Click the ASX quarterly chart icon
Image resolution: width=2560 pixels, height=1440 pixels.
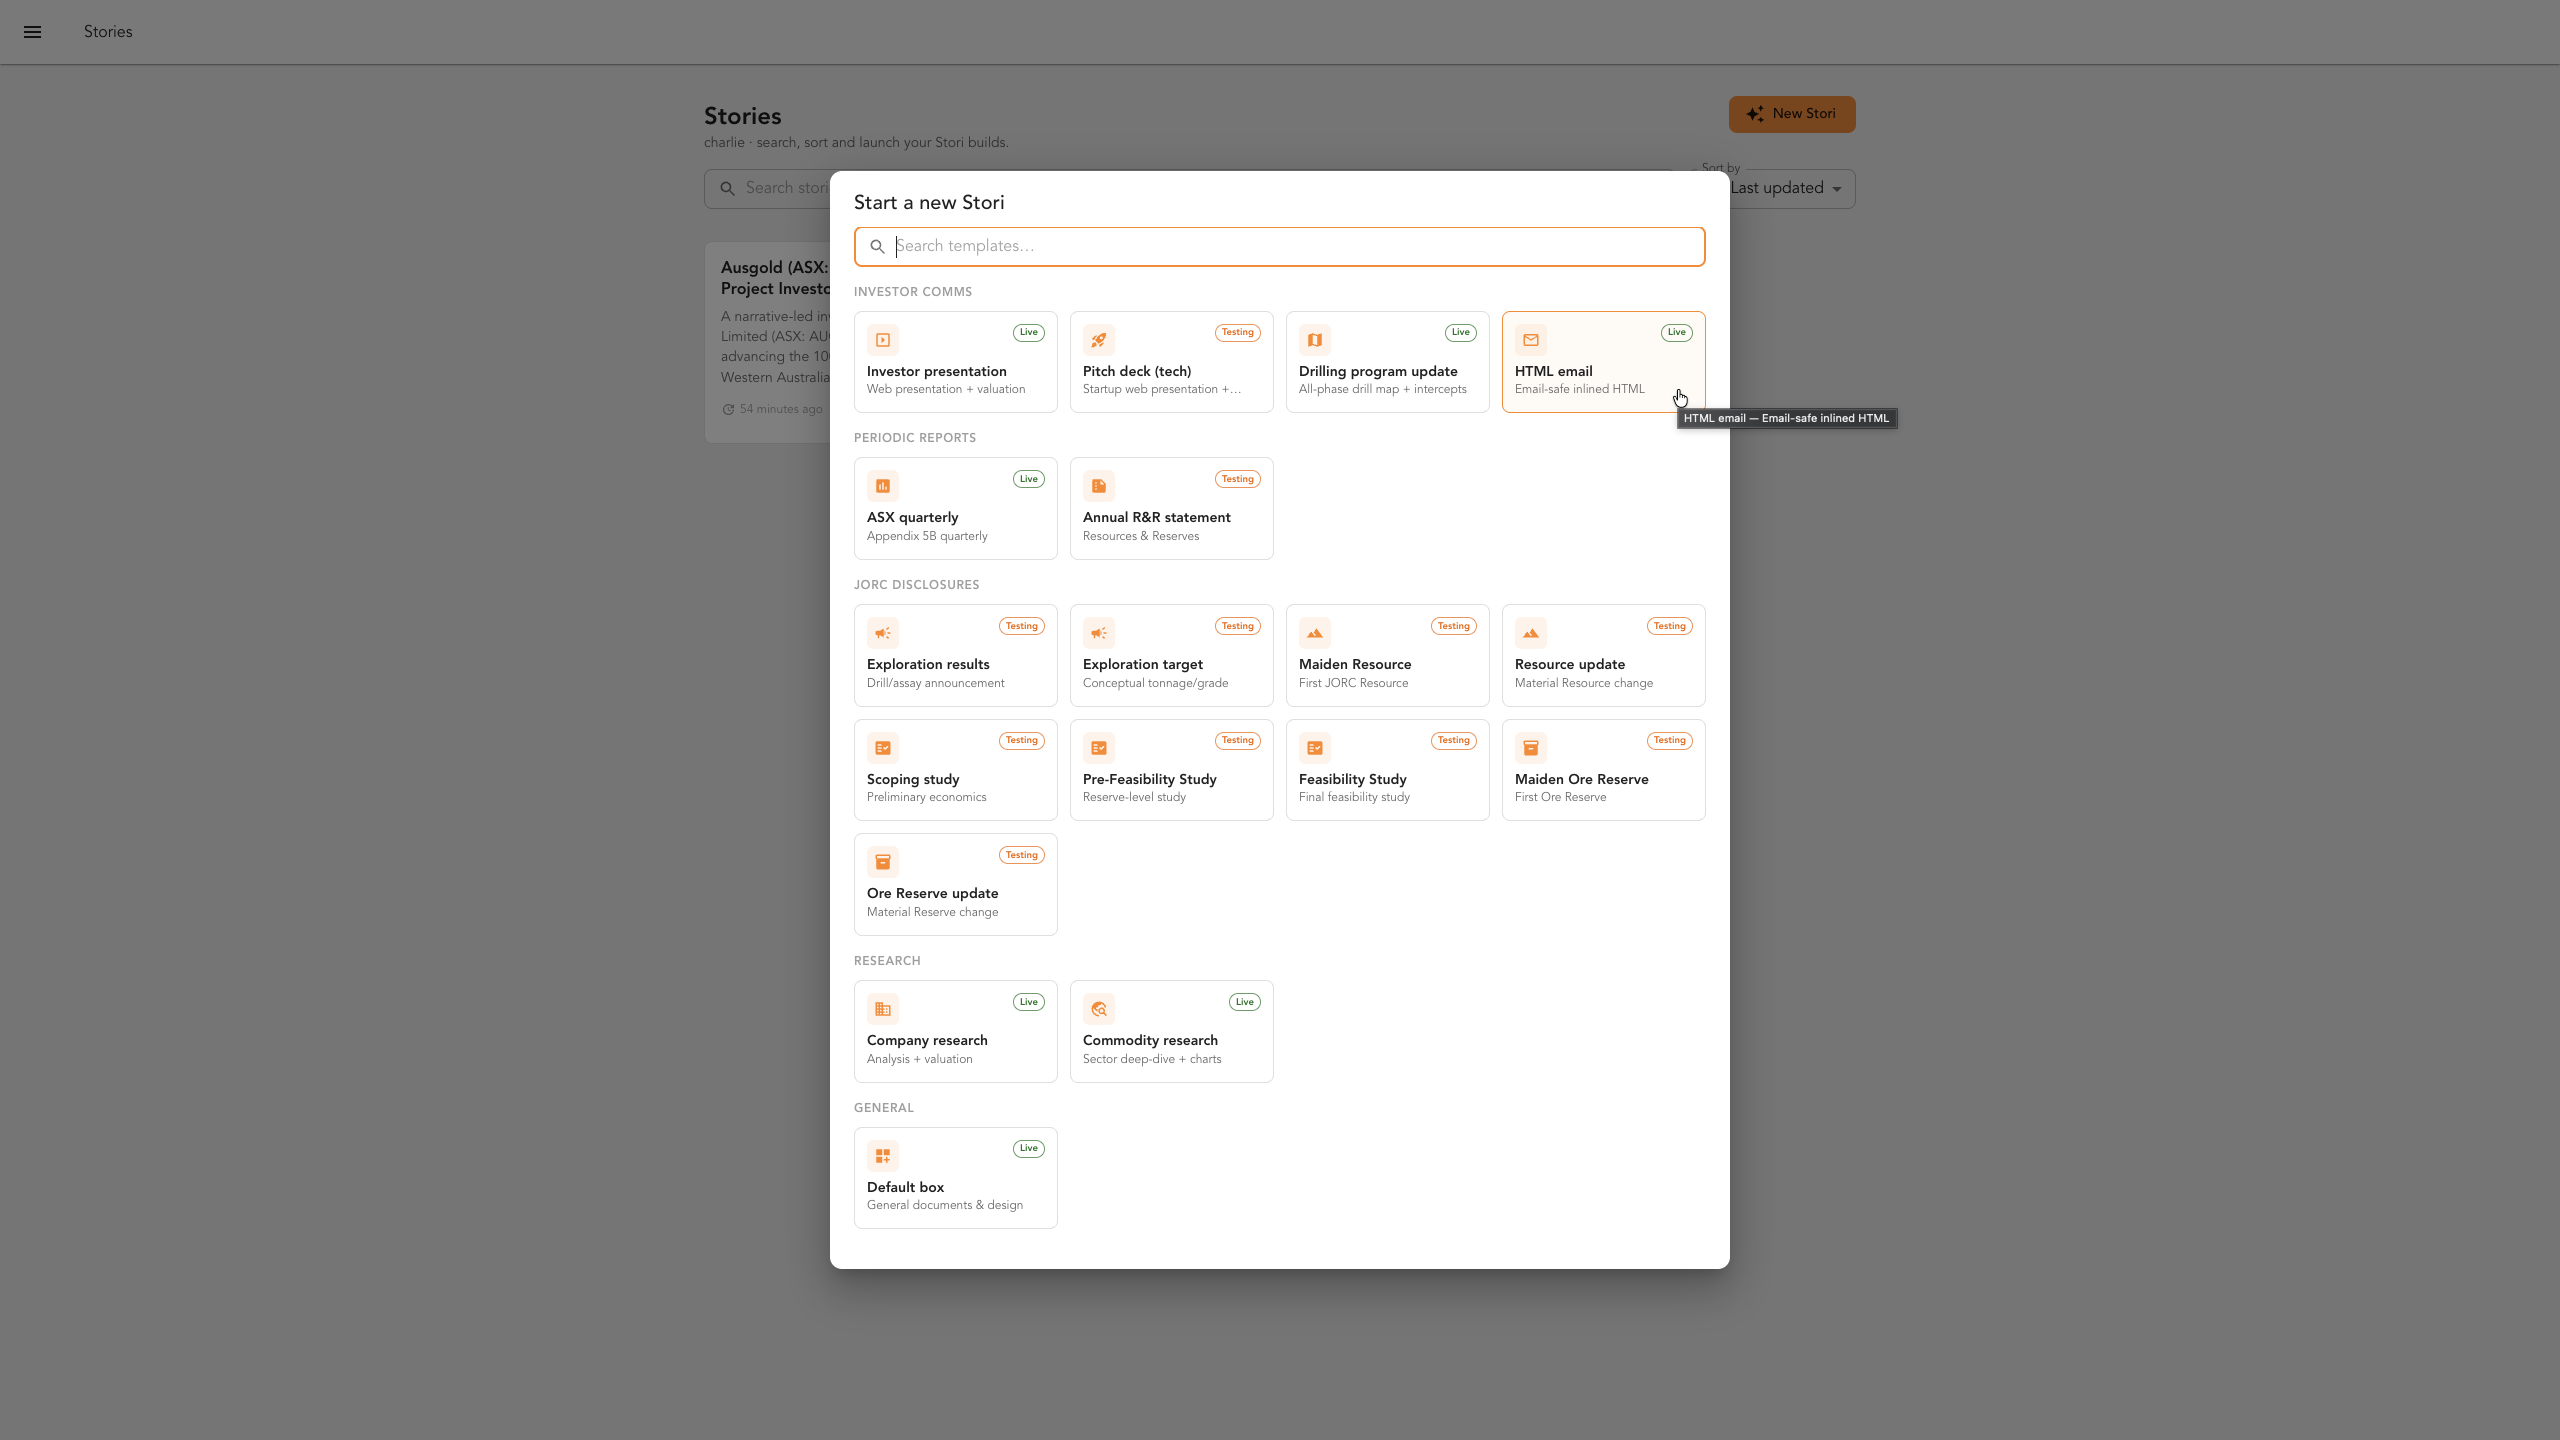coord(883,486)
